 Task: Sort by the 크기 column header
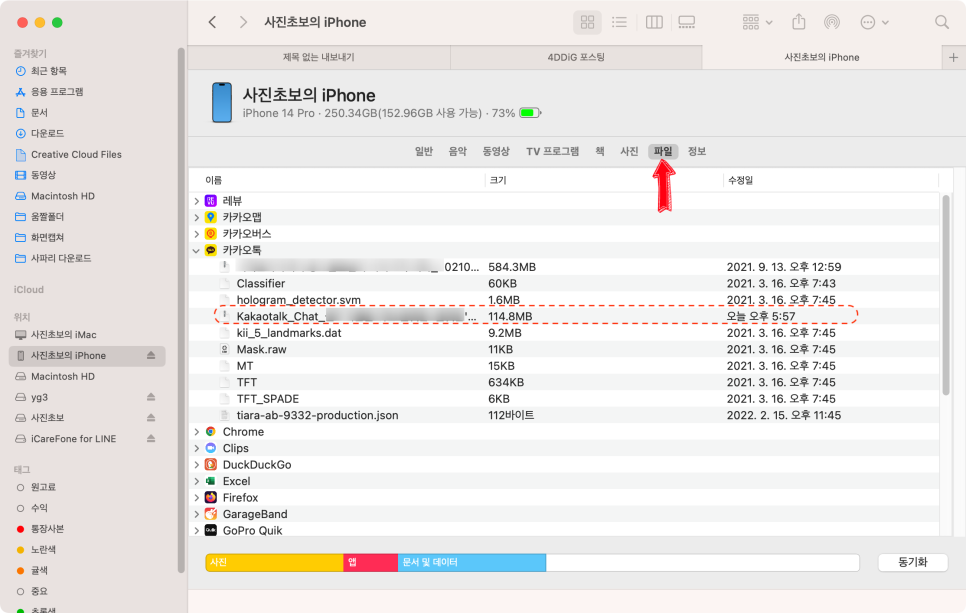click(x=498, y=180)
